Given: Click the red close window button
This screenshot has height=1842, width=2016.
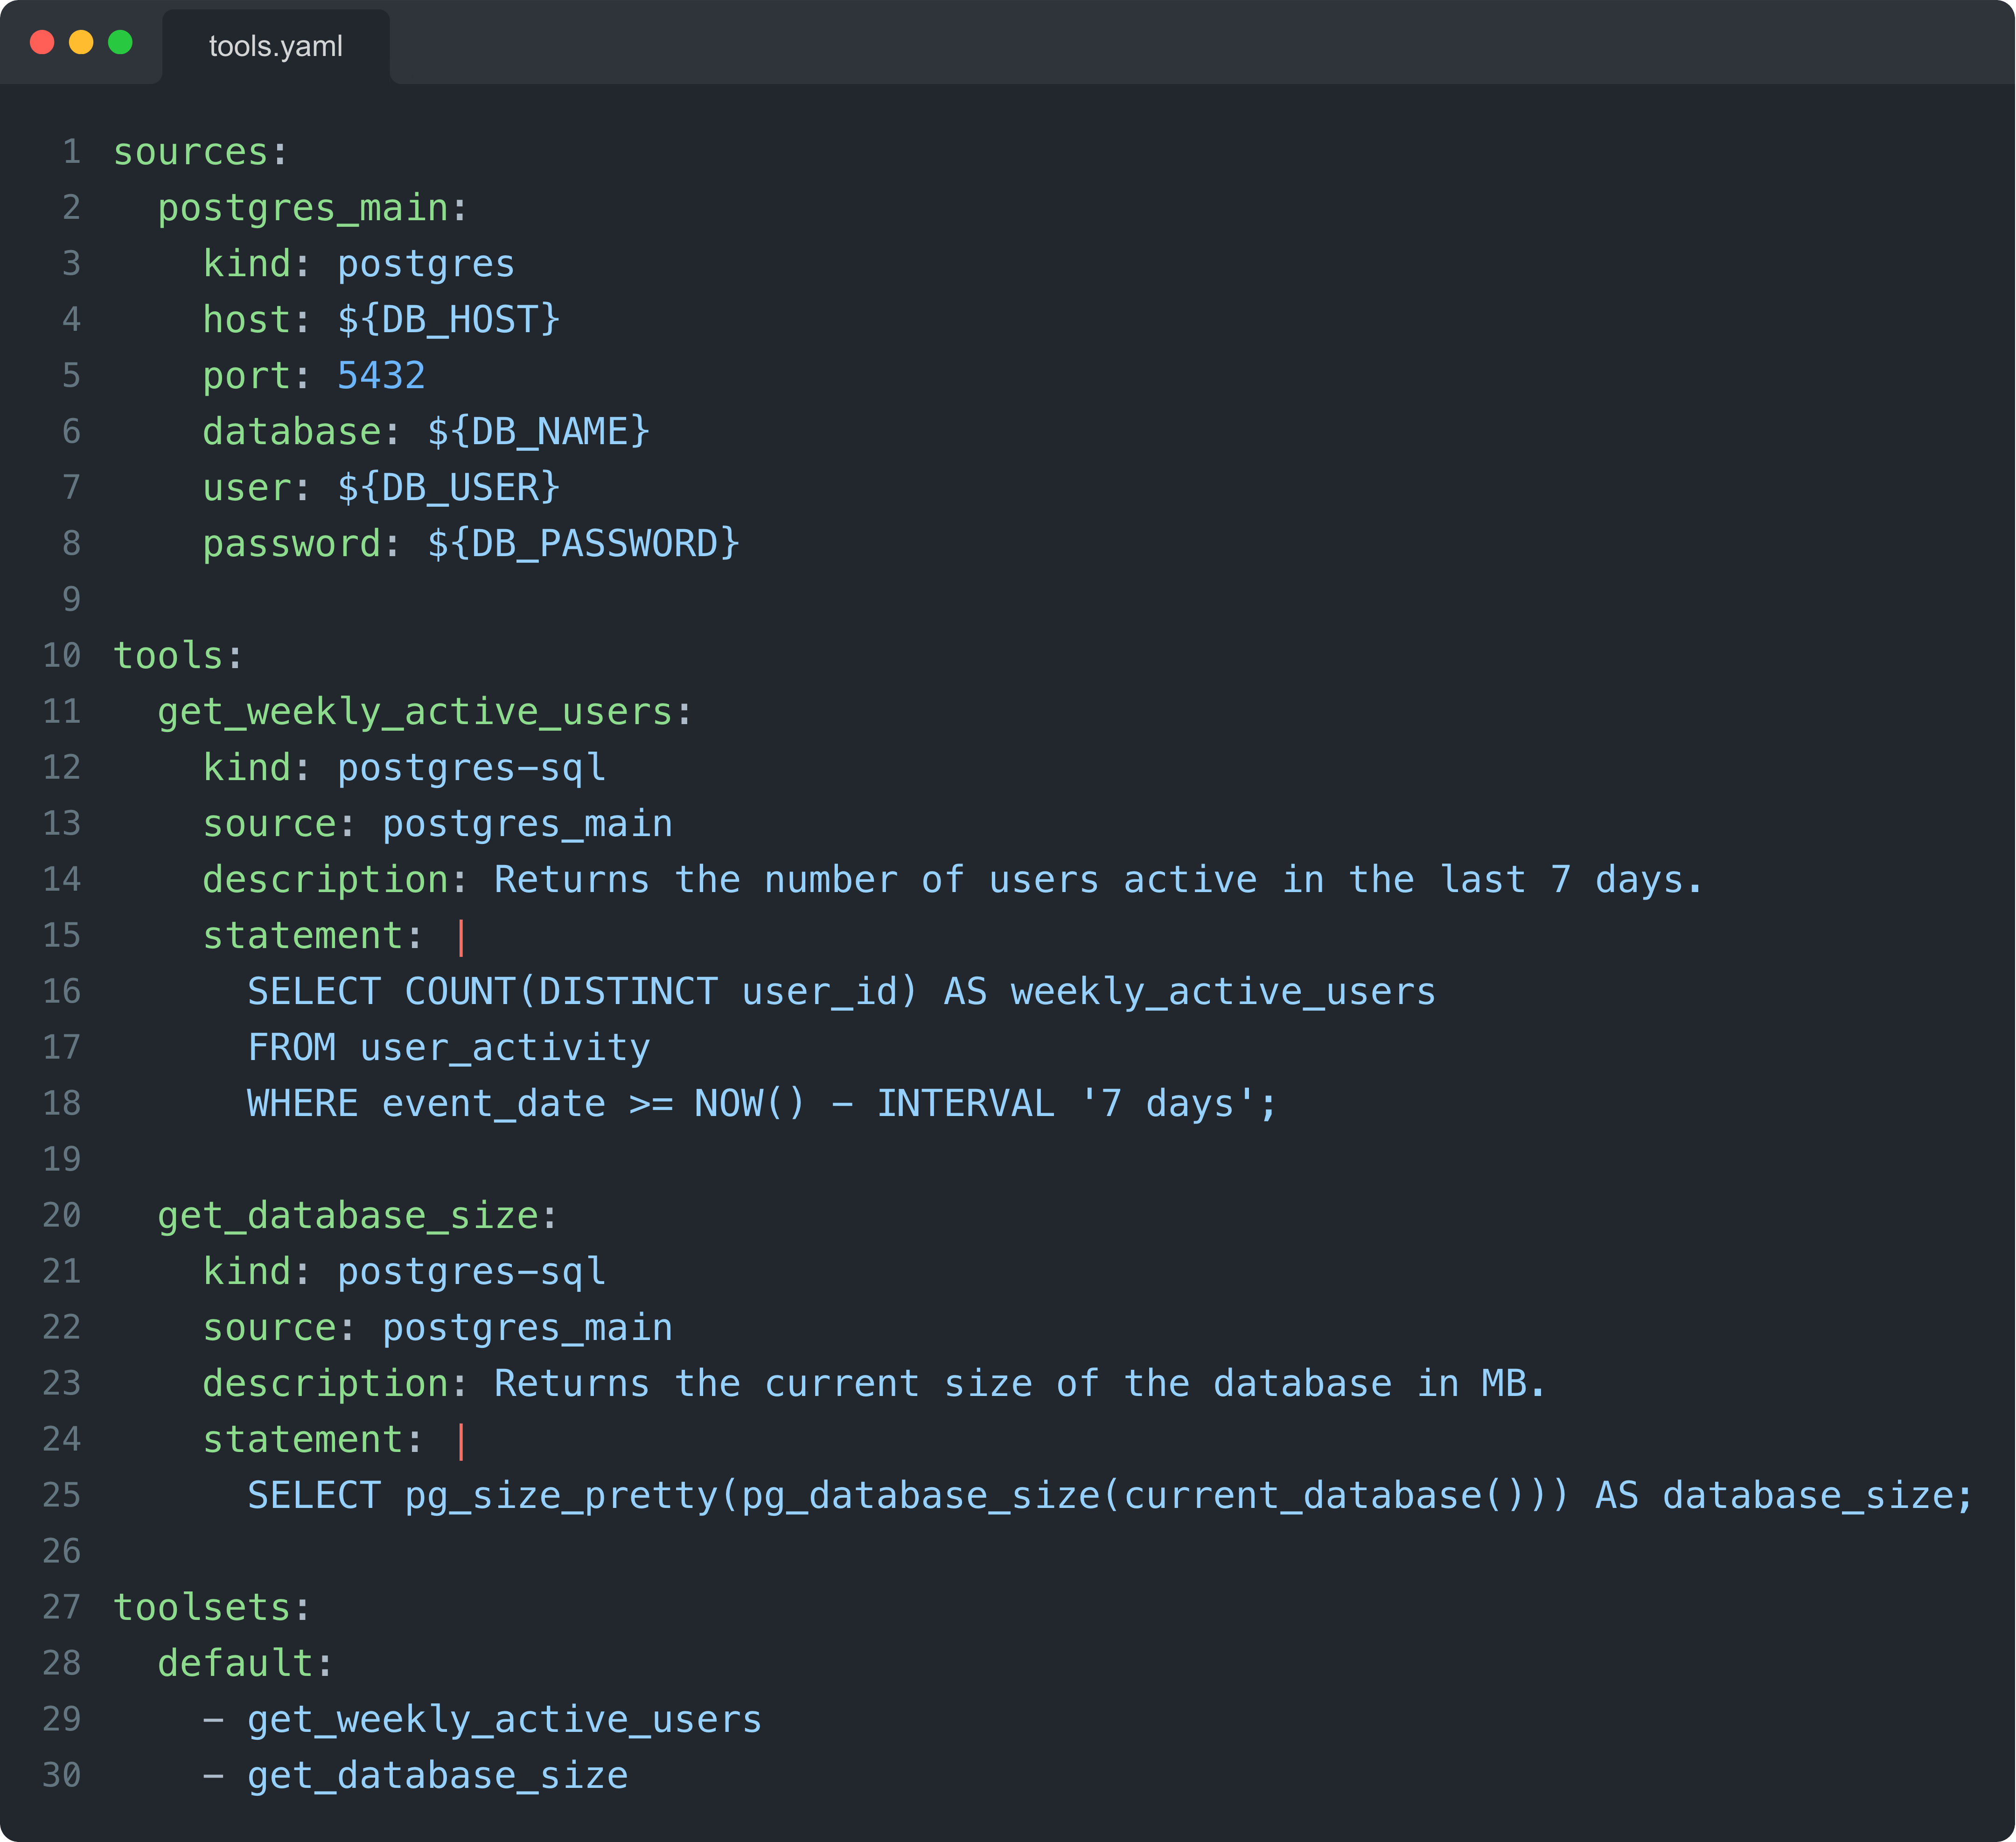Looking at the screenshot, I should click(x=42, y=42).
